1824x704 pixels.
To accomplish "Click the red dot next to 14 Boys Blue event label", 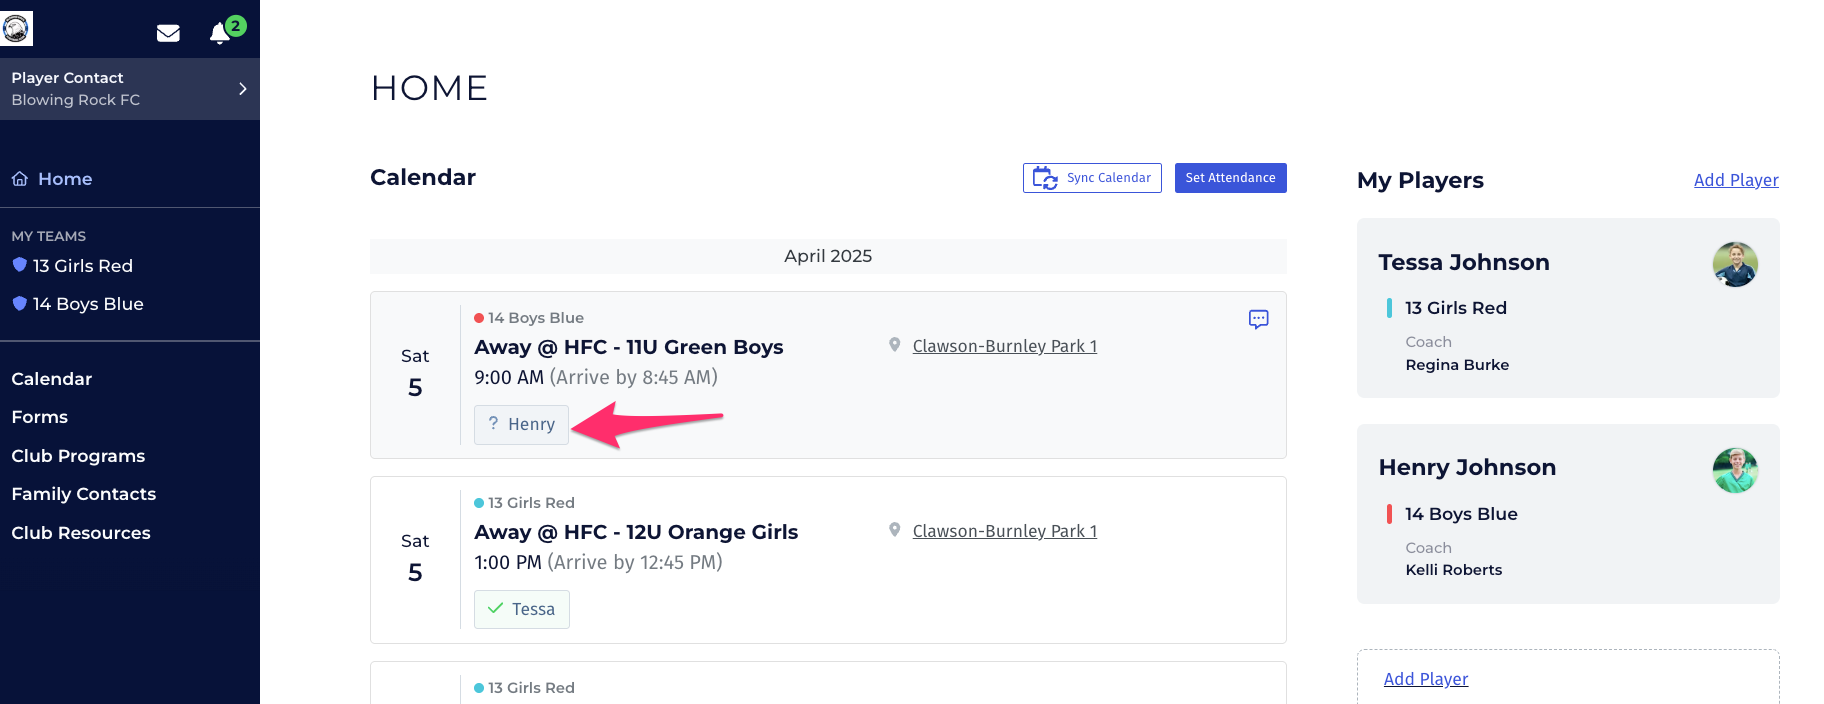I will click(479, 318).
